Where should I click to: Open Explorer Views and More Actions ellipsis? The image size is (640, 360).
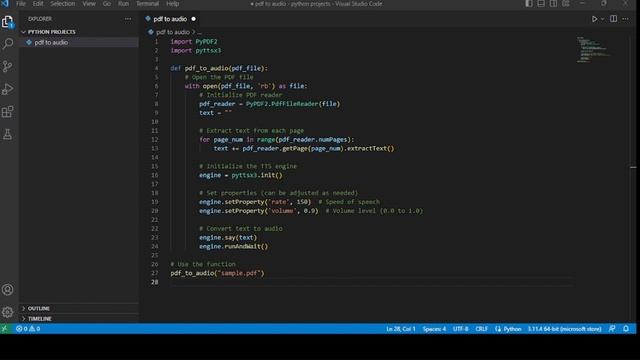pos(128,19)
